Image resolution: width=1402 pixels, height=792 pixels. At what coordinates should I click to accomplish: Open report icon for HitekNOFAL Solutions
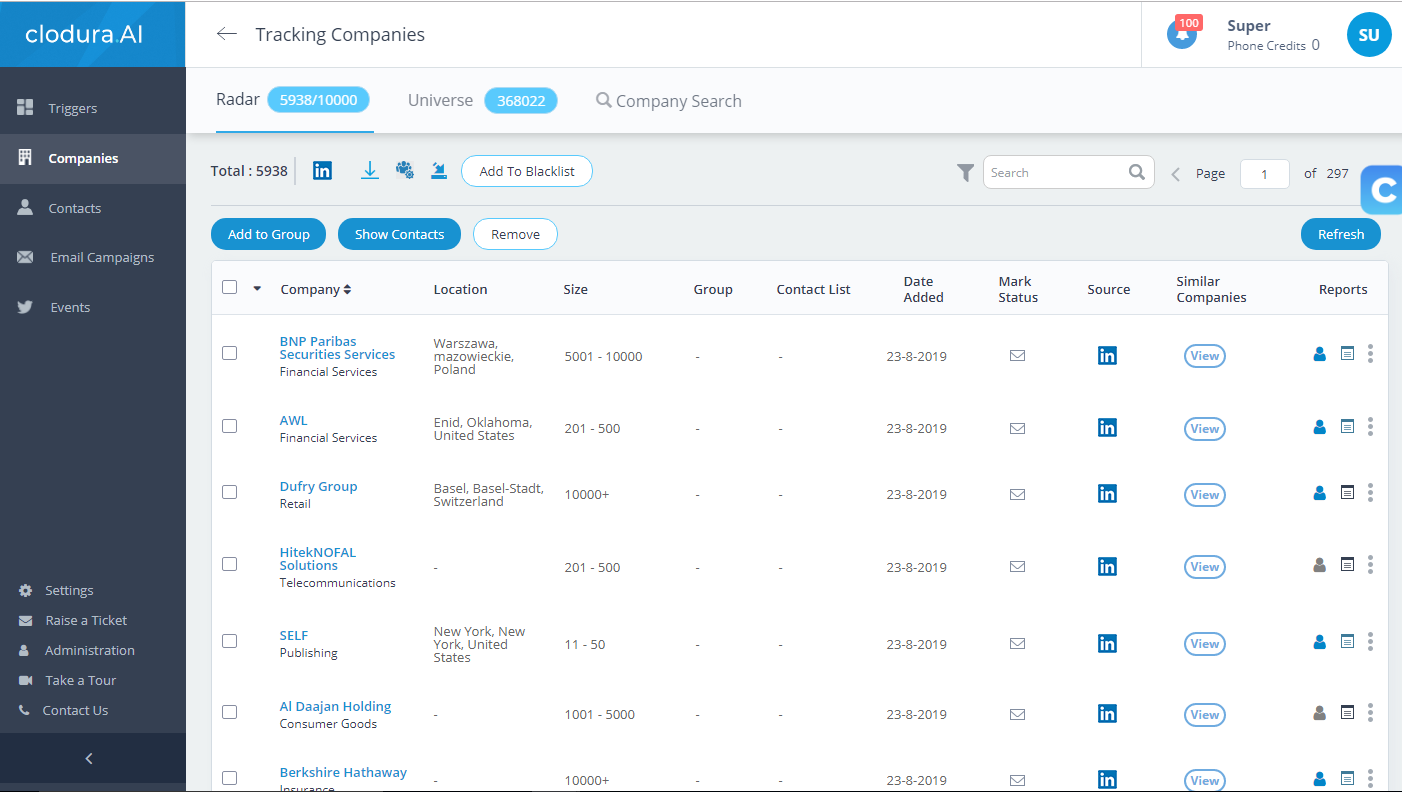[x=1347, y=565]
